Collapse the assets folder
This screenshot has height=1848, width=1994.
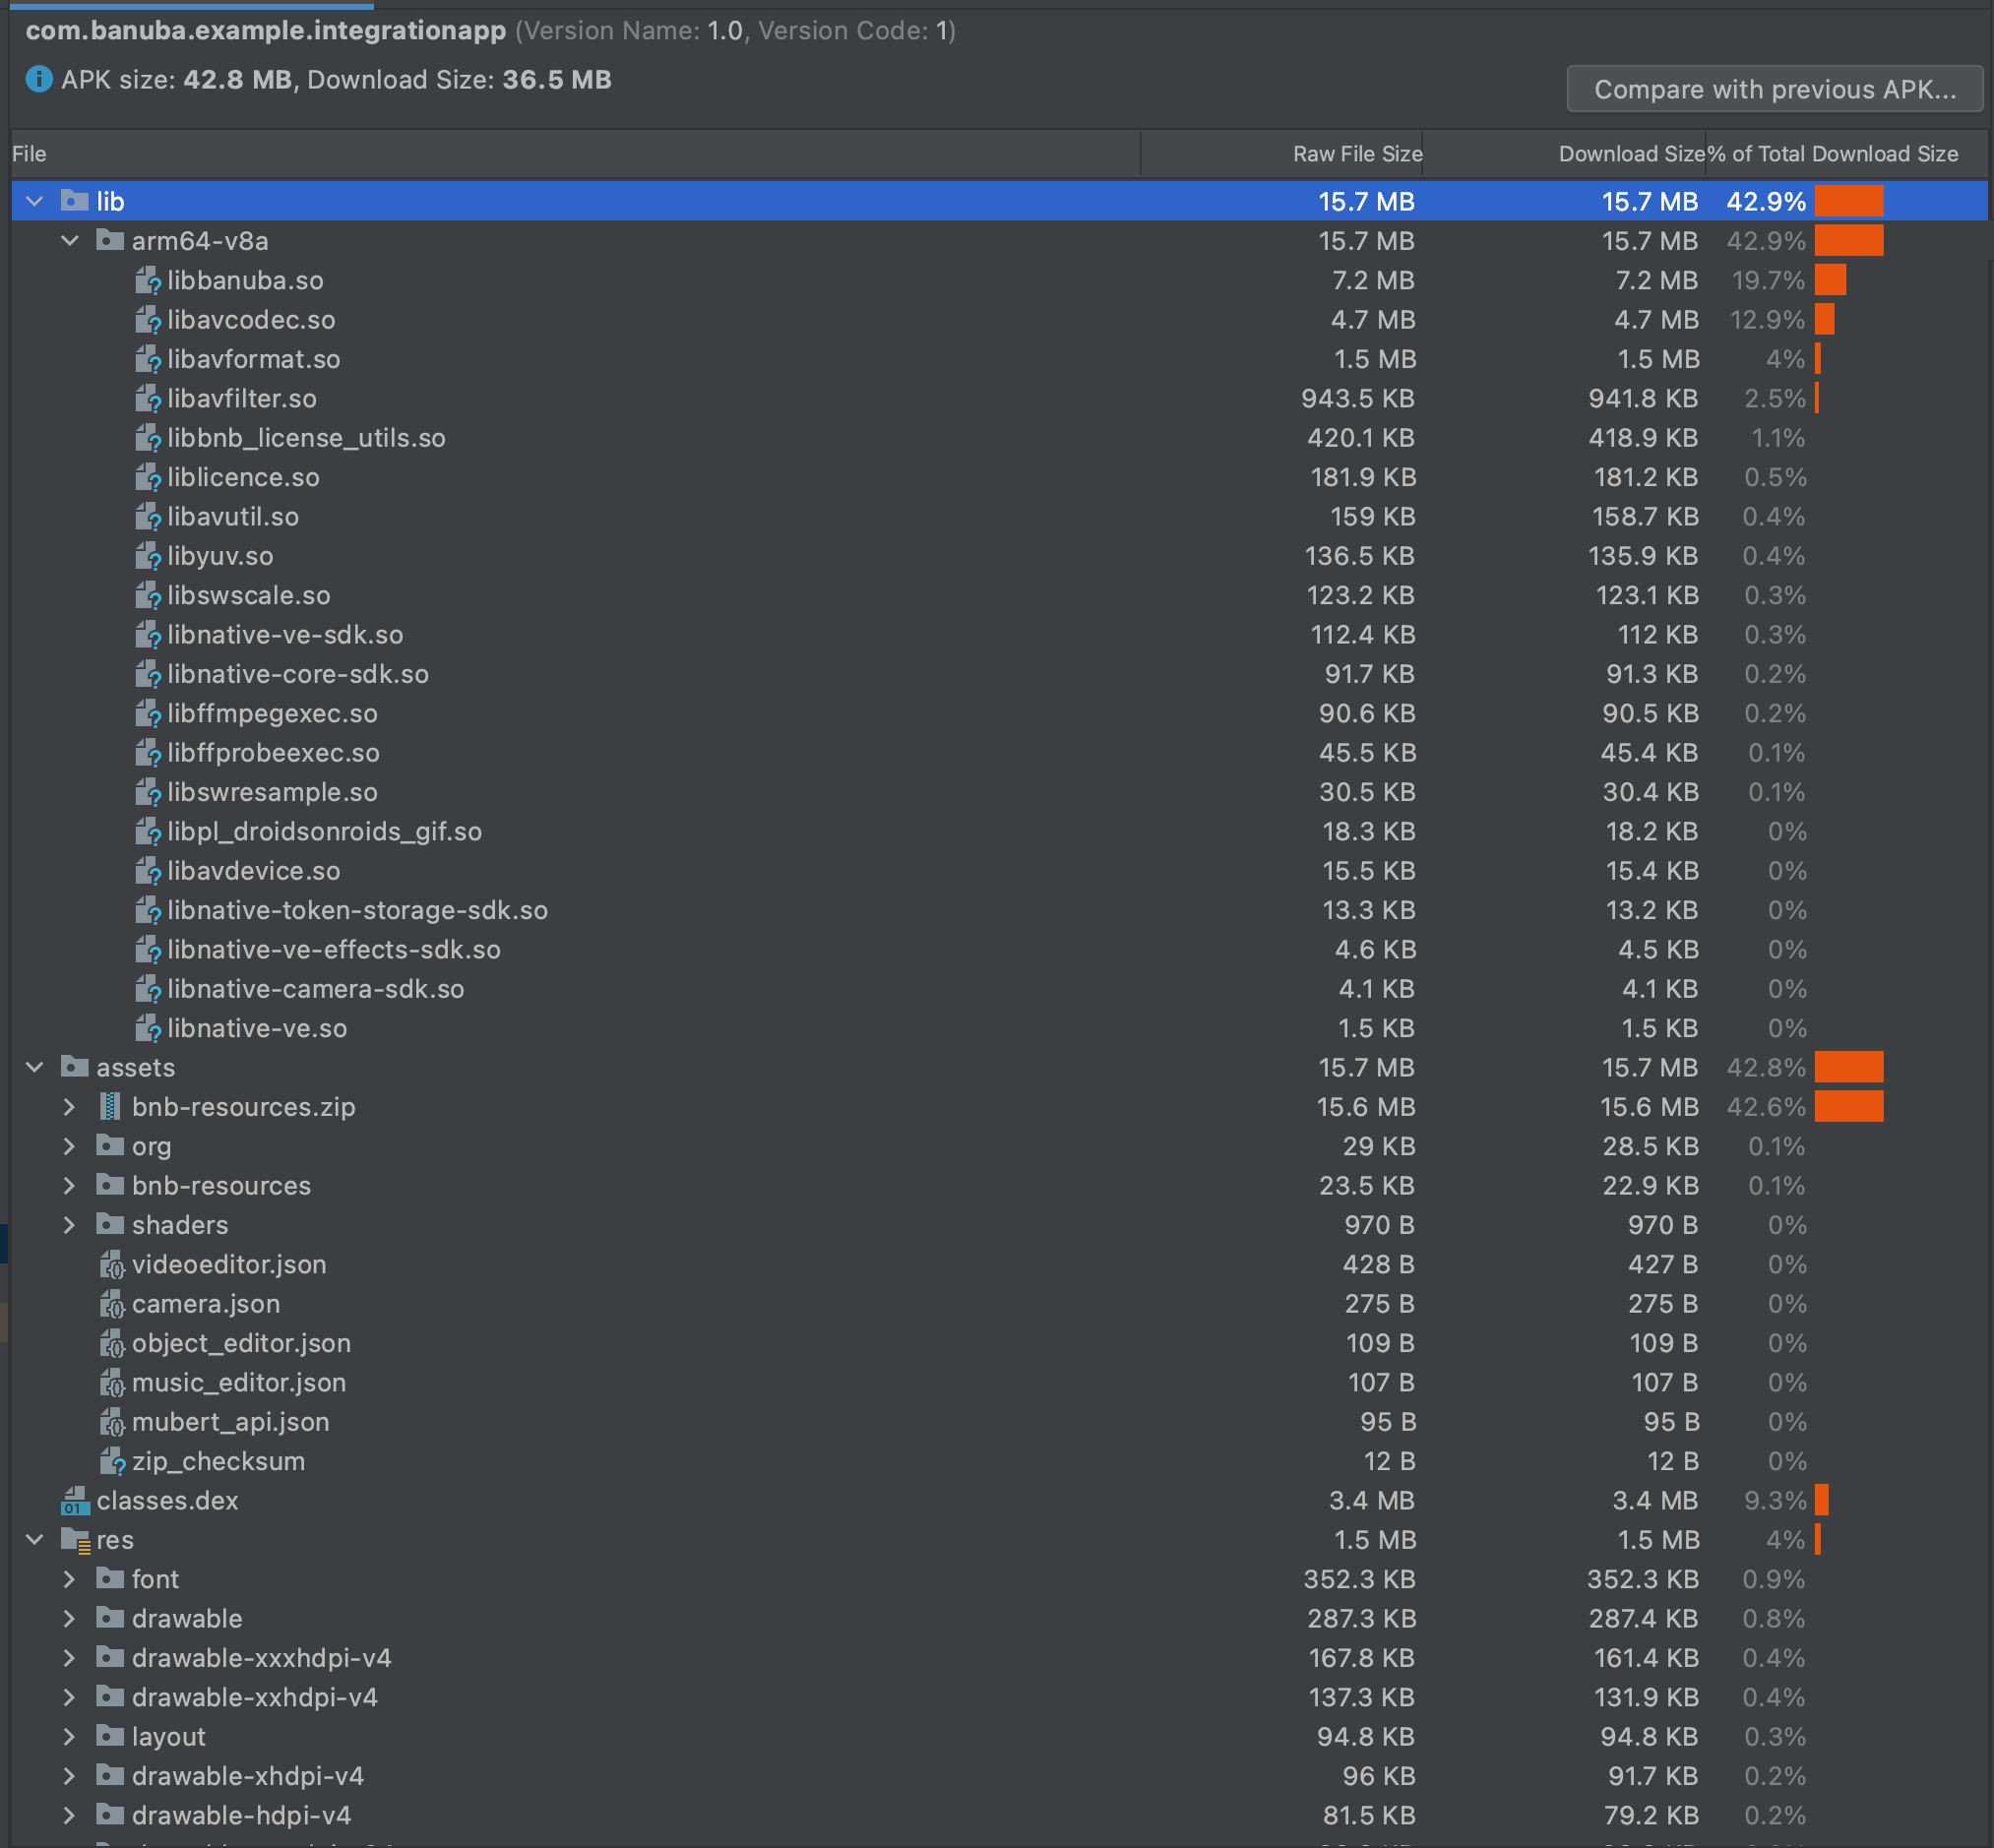click(35, 1067)
